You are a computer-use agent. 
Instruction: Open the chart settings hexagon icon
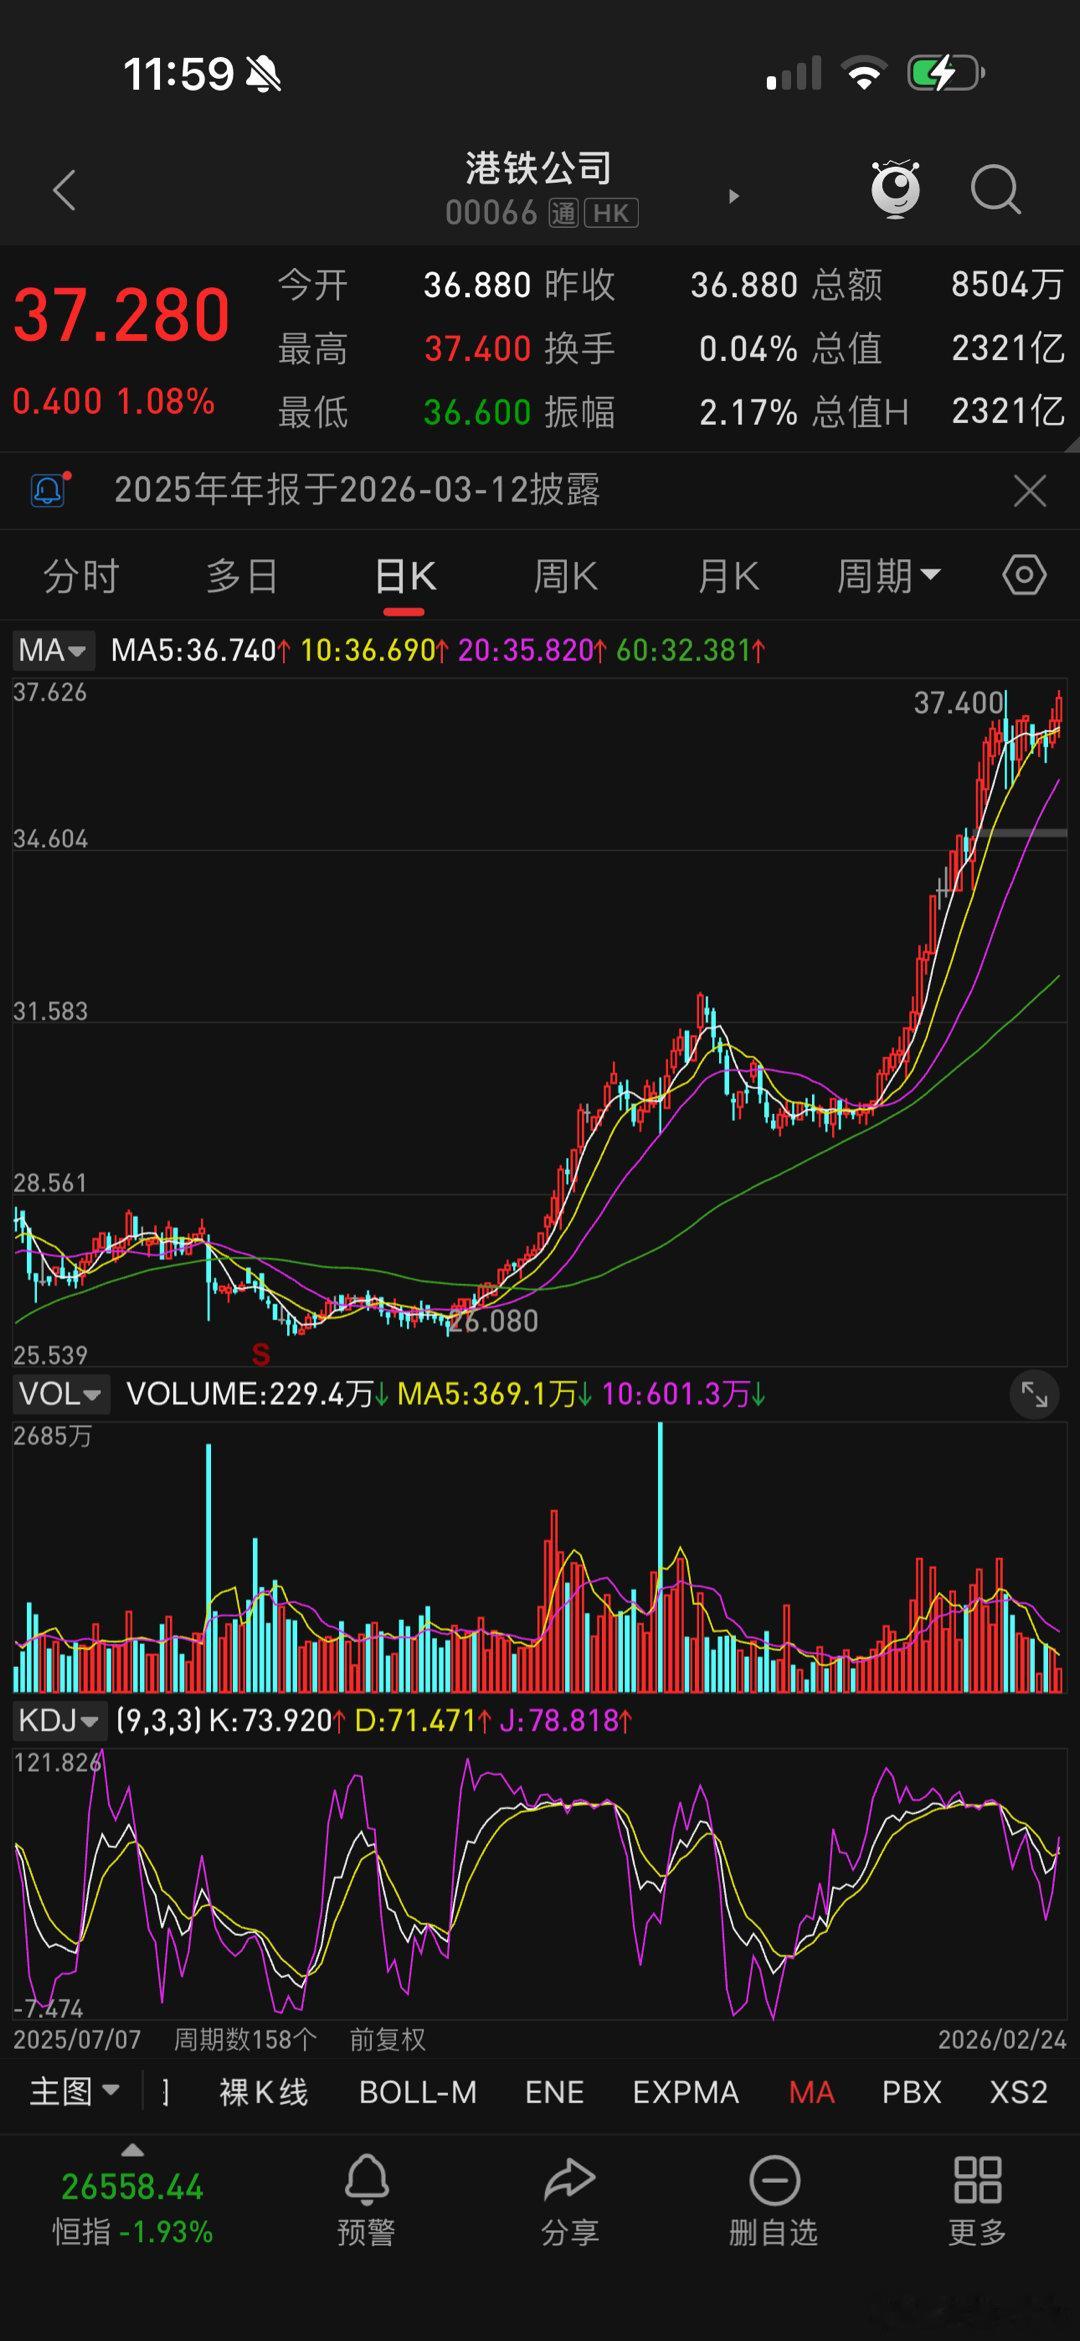[1024, 576]
